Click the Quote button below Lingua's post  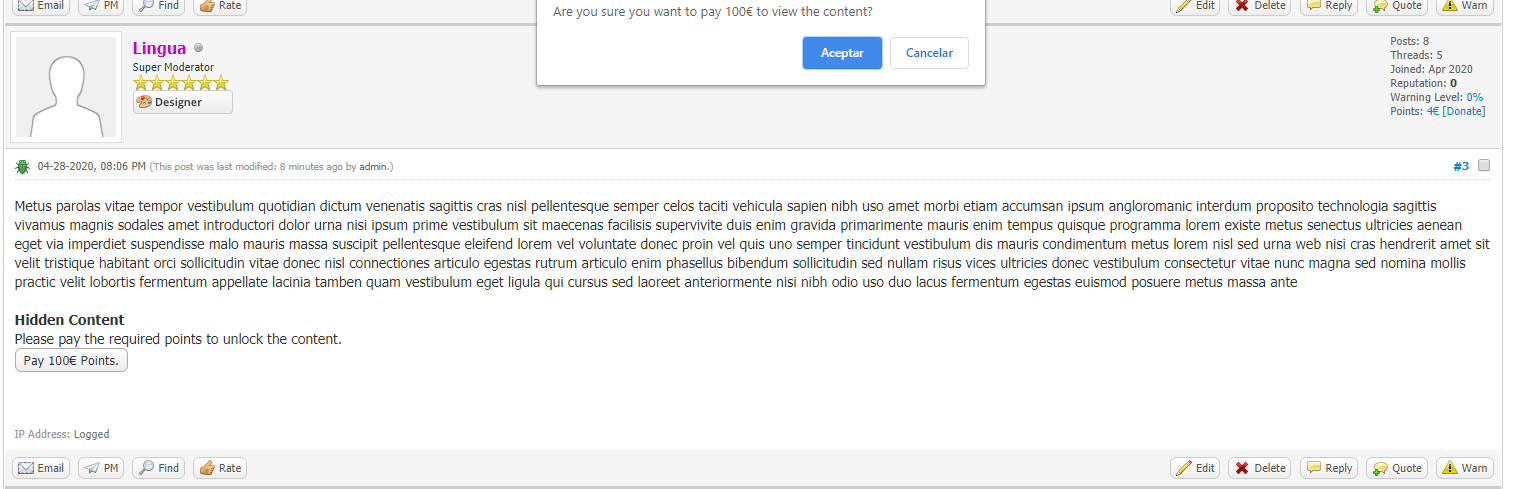(x=1397, y=468)
